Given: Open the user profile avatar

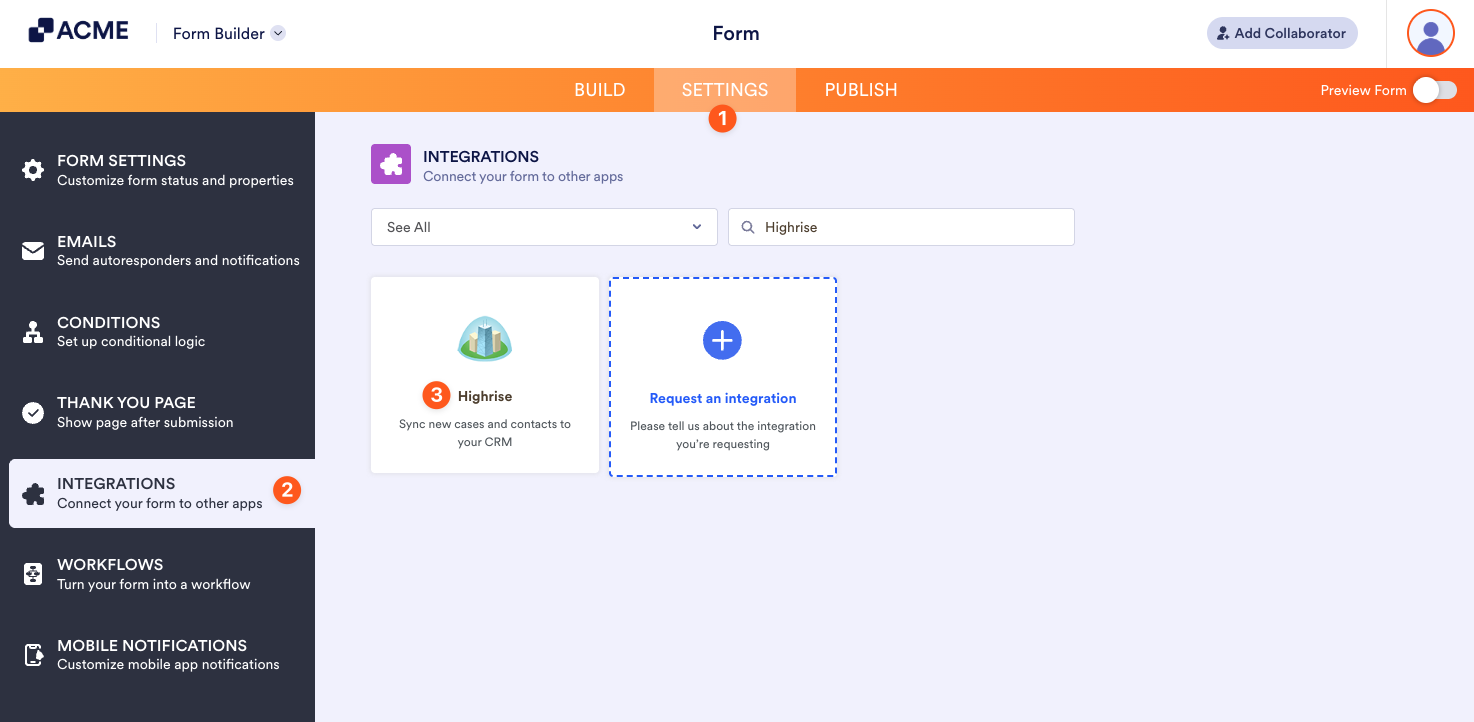Looking at the screenshot, I should 1430,33.
